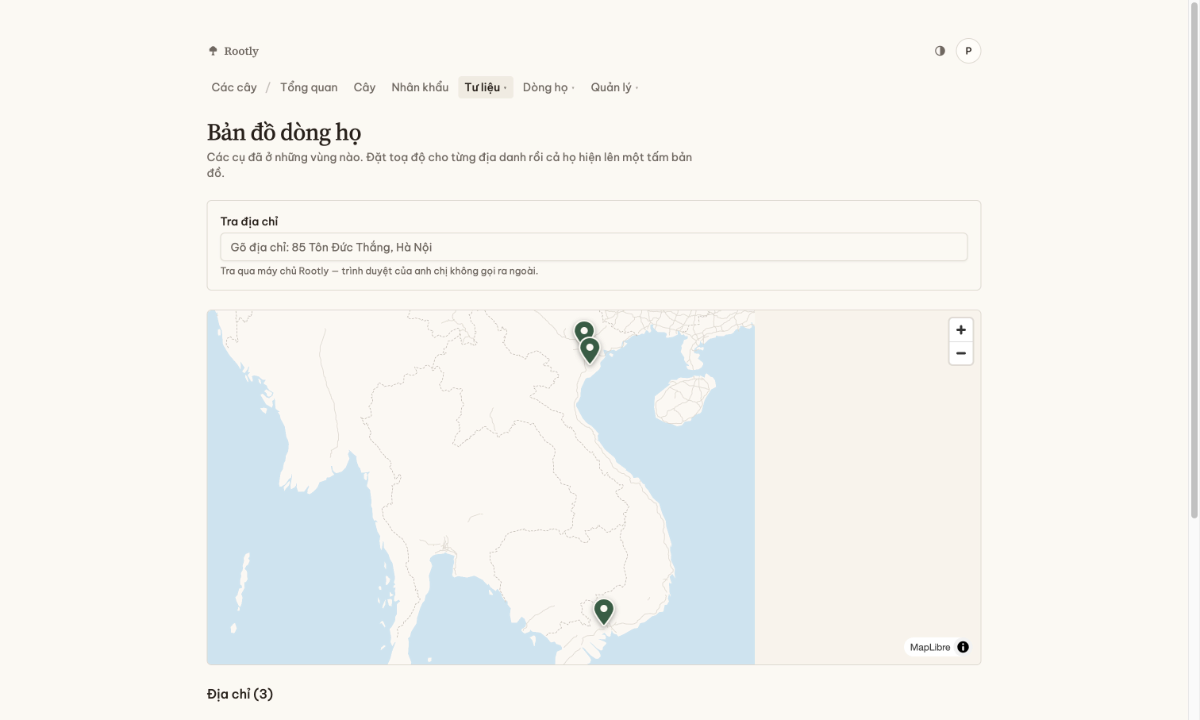This screenshot has height=720, width=1200.
Task: Go to the Các cây breadcrumb link
Action: coord(234,87)
